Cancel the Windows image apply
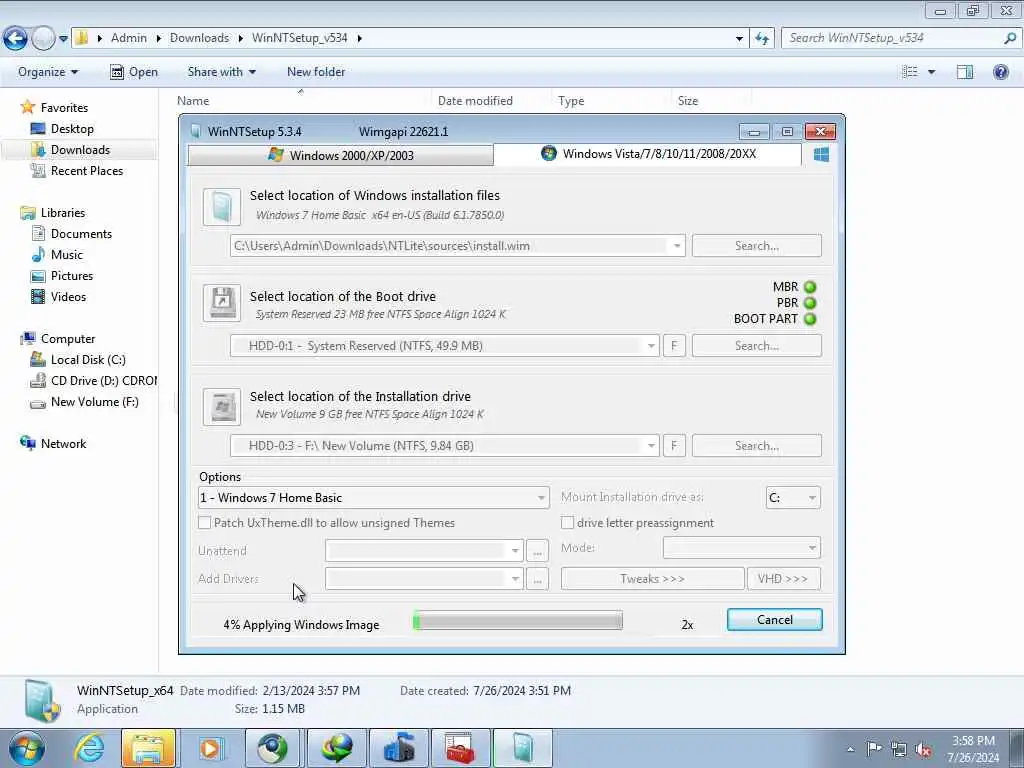This screenshot has width=1024, height=768. (775, 620)
